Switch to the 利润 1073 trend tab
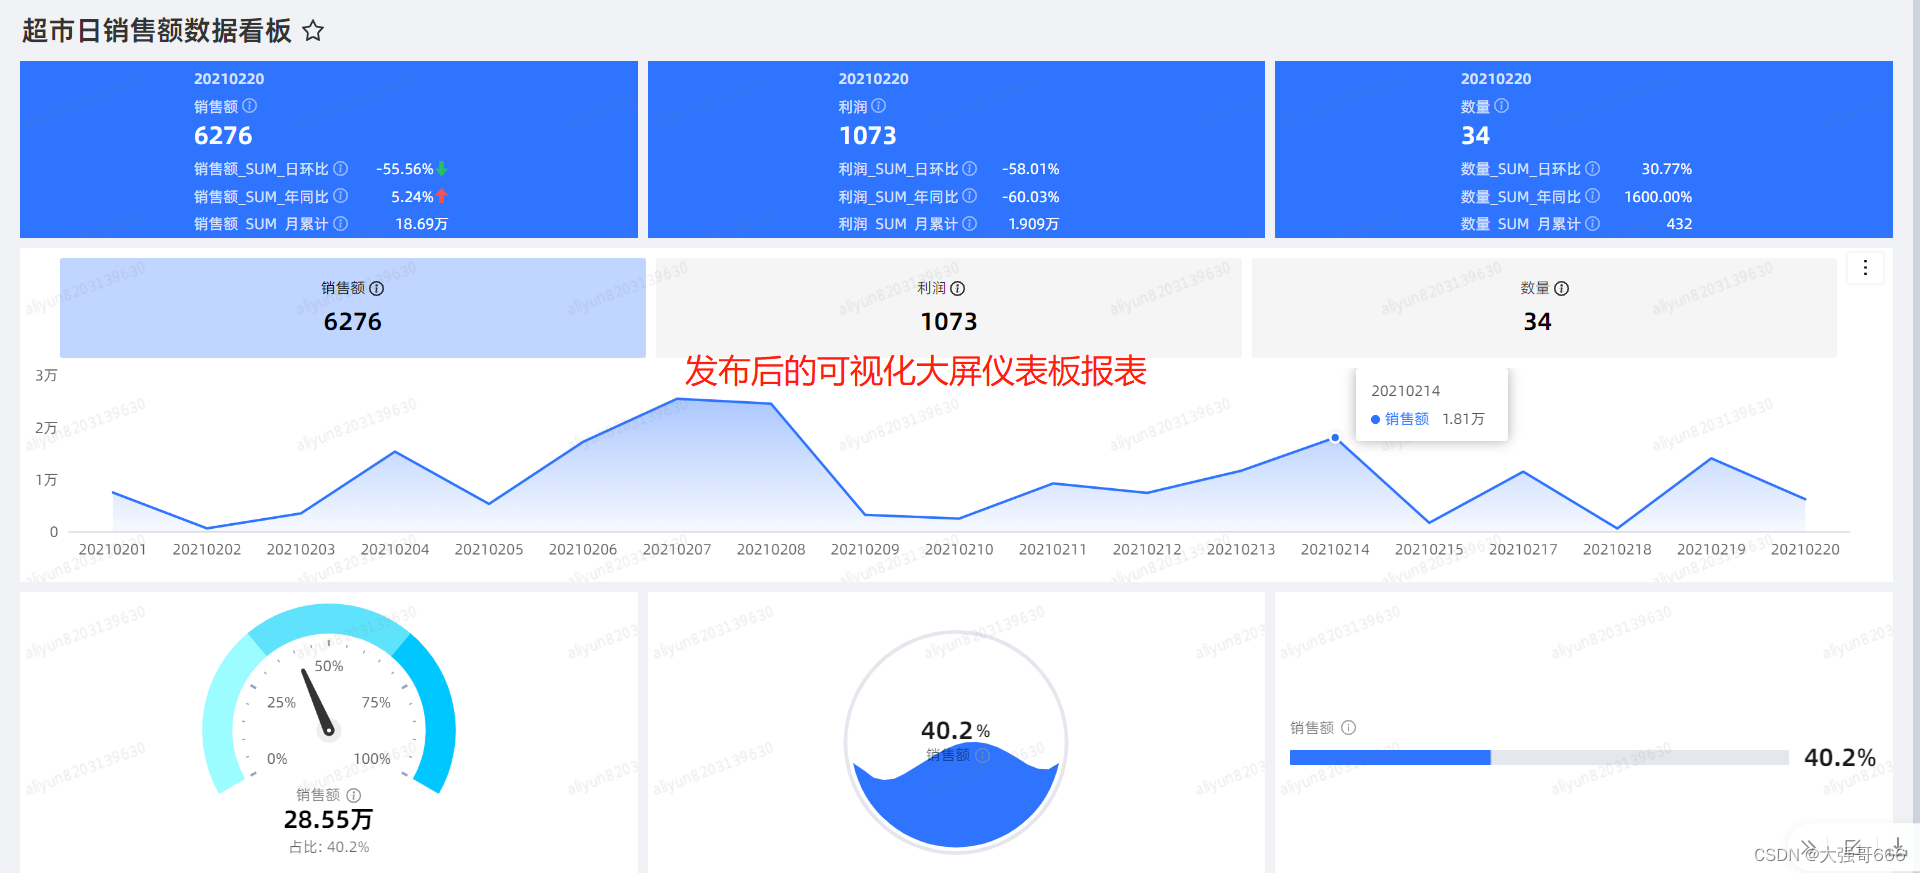This screenshot has height=873, width=1920. click(x=948, y=308)
